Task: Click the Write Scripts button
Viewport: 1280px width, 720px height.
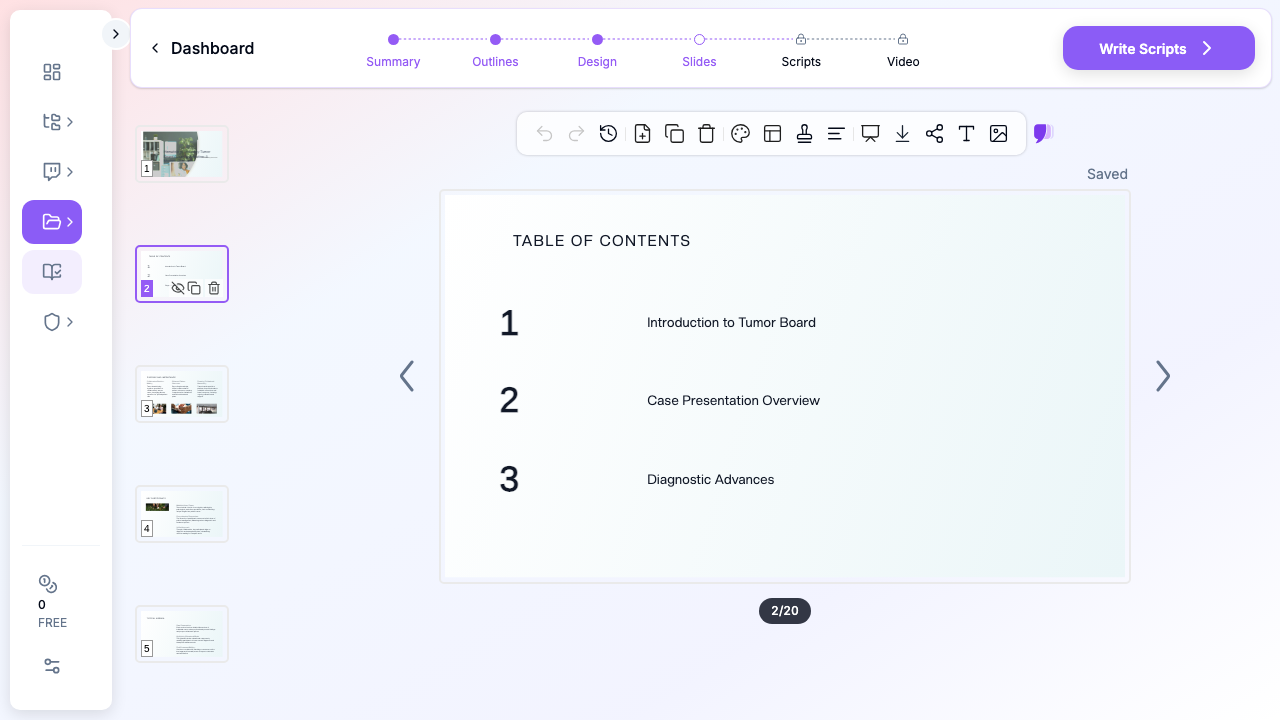Action: (1158, 48)
